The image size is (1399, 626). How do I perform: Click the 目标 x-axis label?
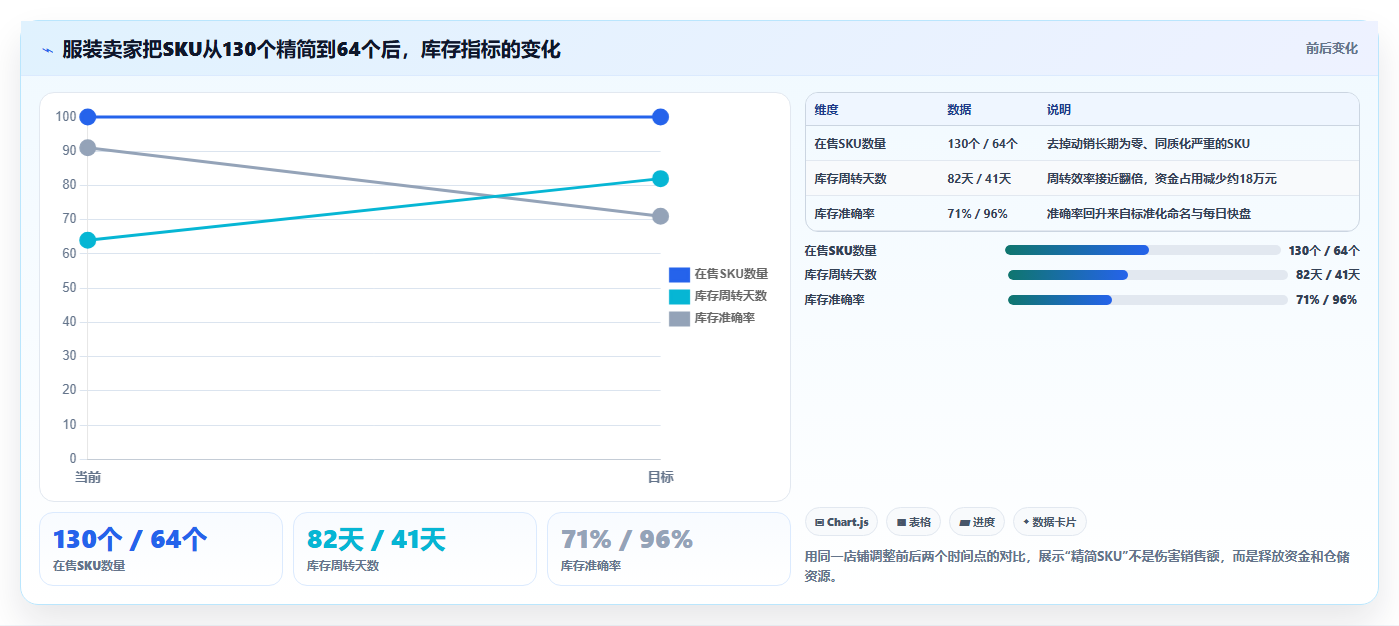click(660, 477)
